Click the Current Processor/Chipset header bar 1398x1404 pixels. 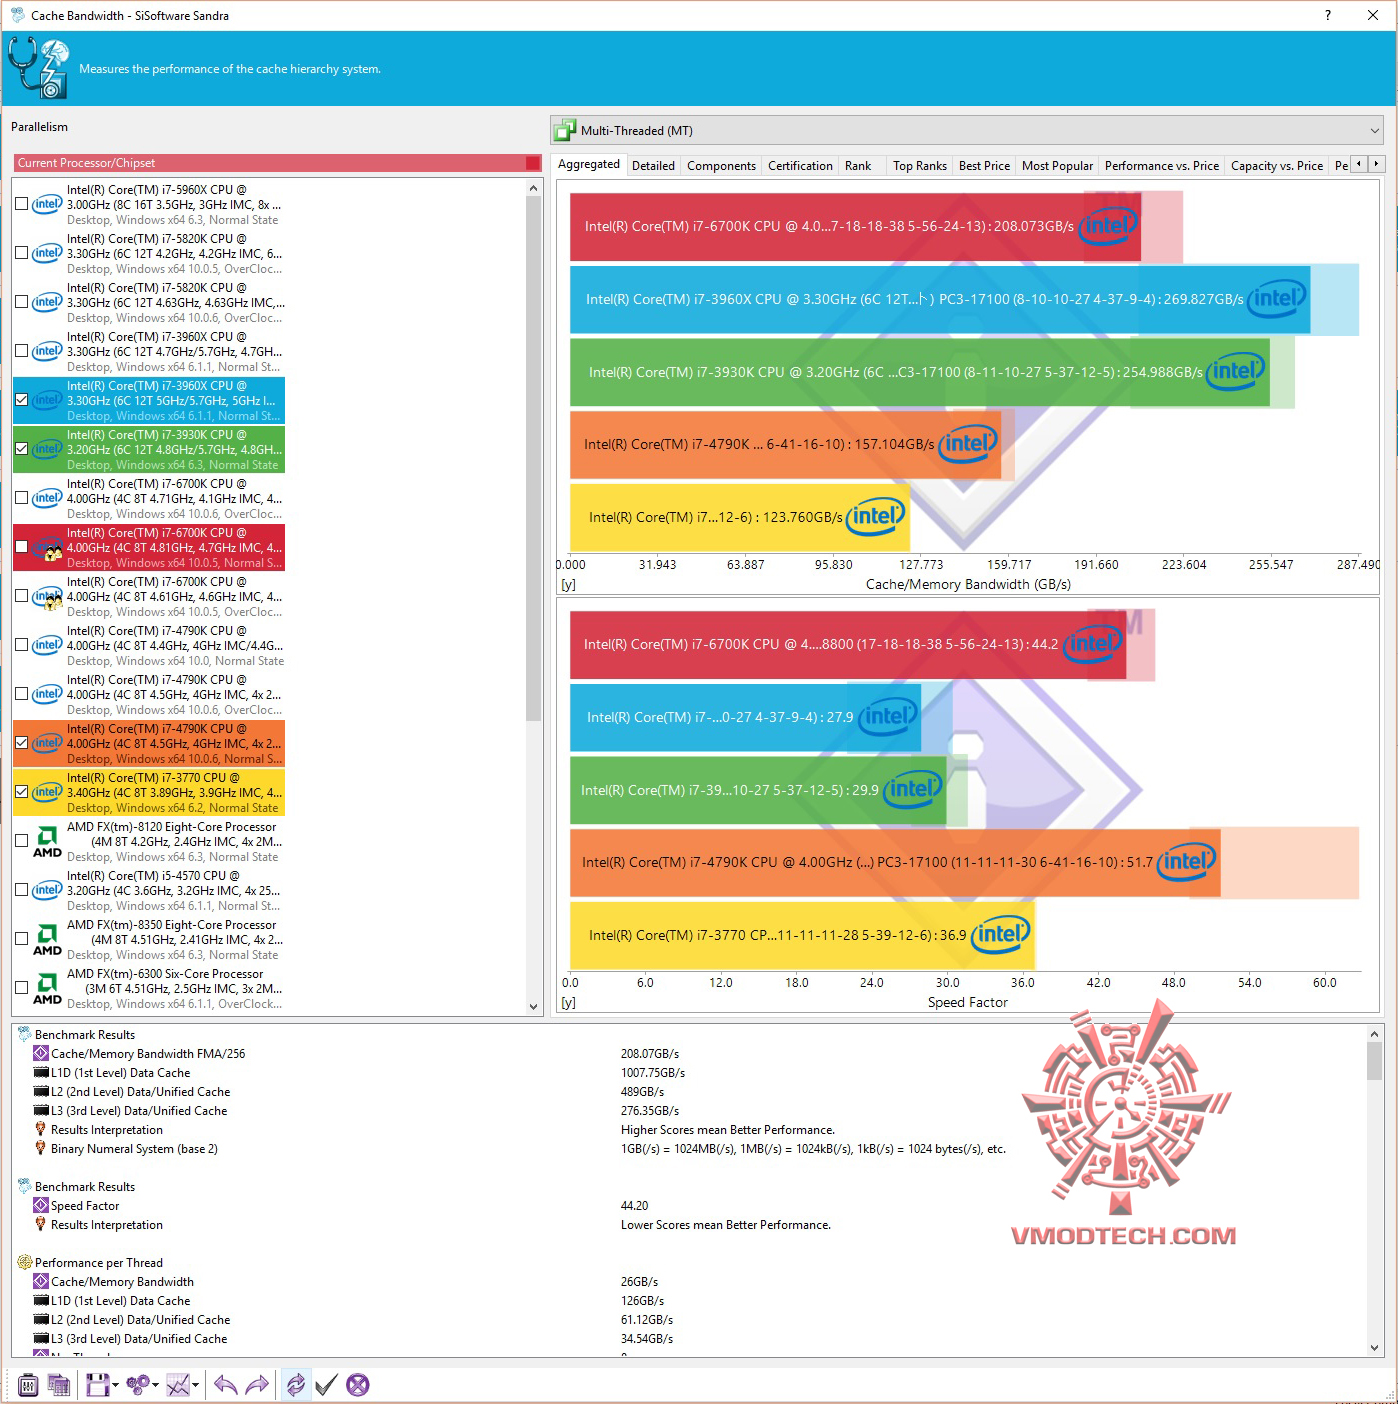tap(278, 163)
